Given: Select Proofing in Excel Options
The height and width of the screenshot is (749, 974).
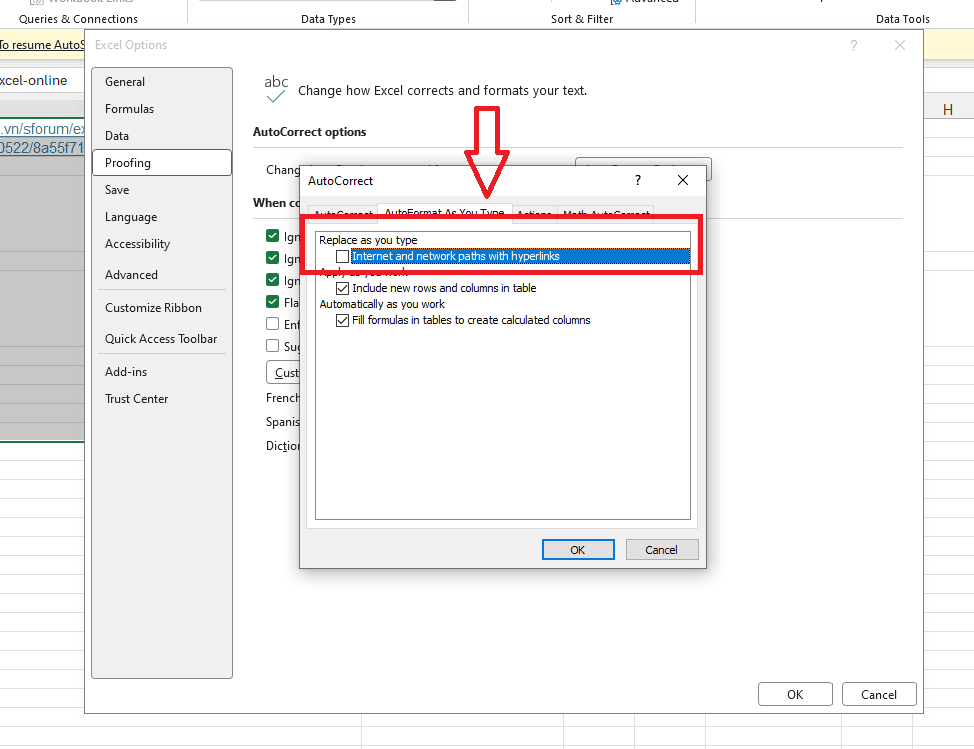Looking at the screenshot, I should pos(162,163).
